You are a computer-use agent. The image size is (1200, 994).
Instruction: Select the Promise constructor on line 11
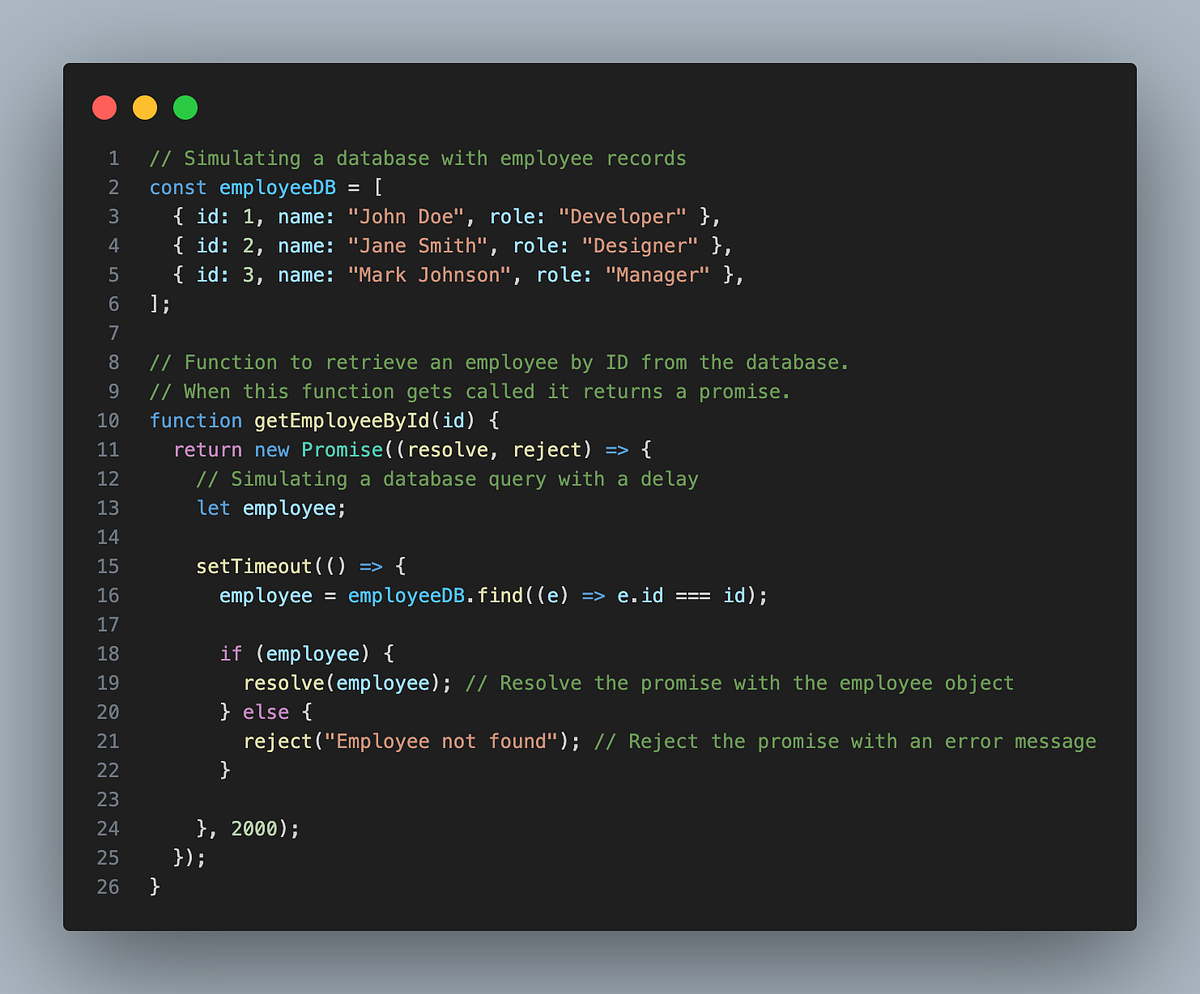point(342,449)
